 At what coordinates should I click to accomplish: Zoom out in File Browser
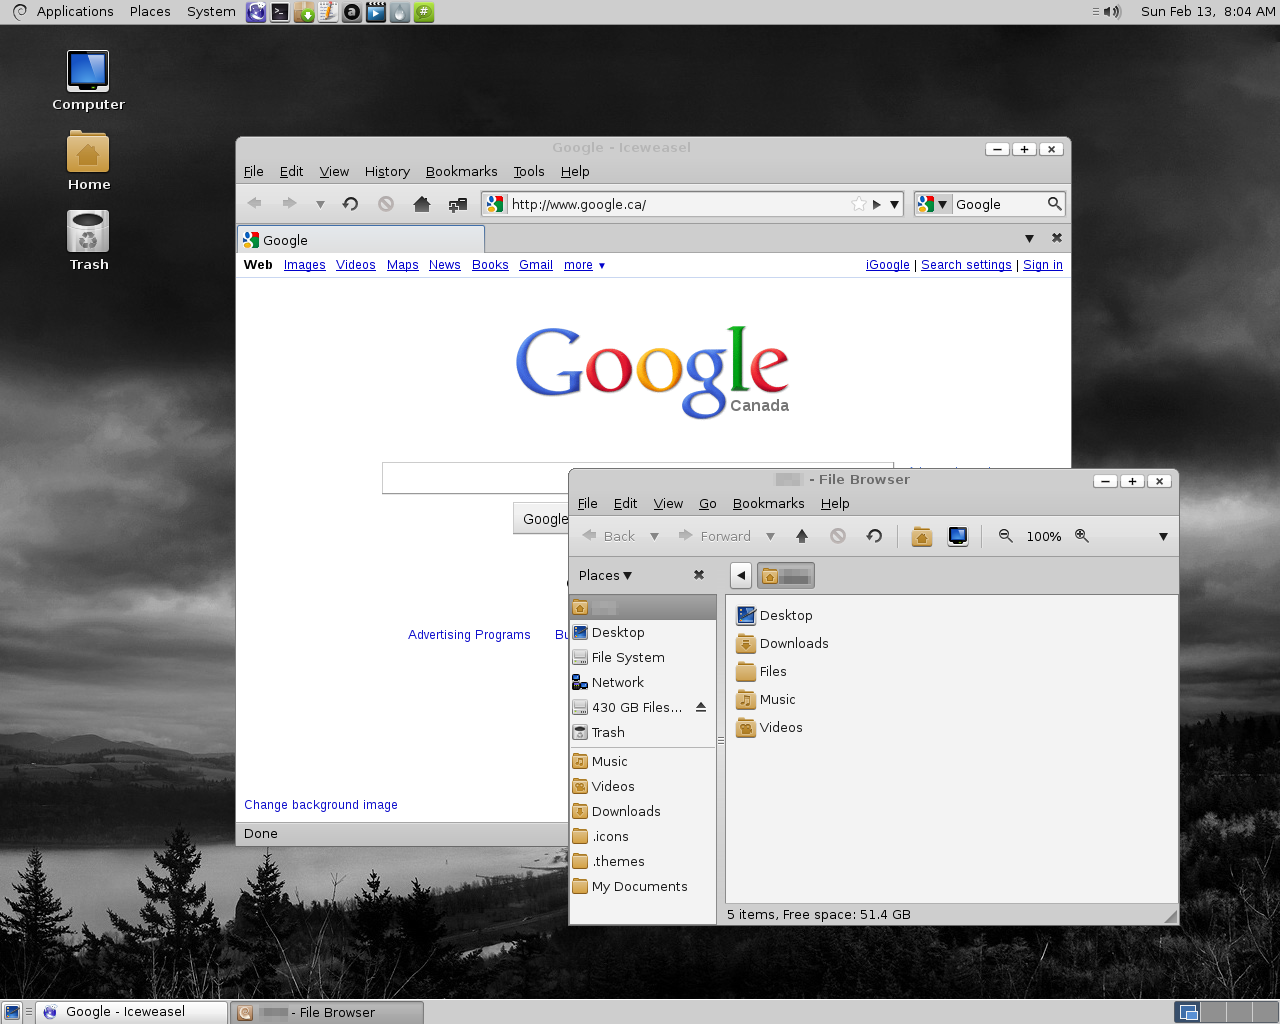1006,536
